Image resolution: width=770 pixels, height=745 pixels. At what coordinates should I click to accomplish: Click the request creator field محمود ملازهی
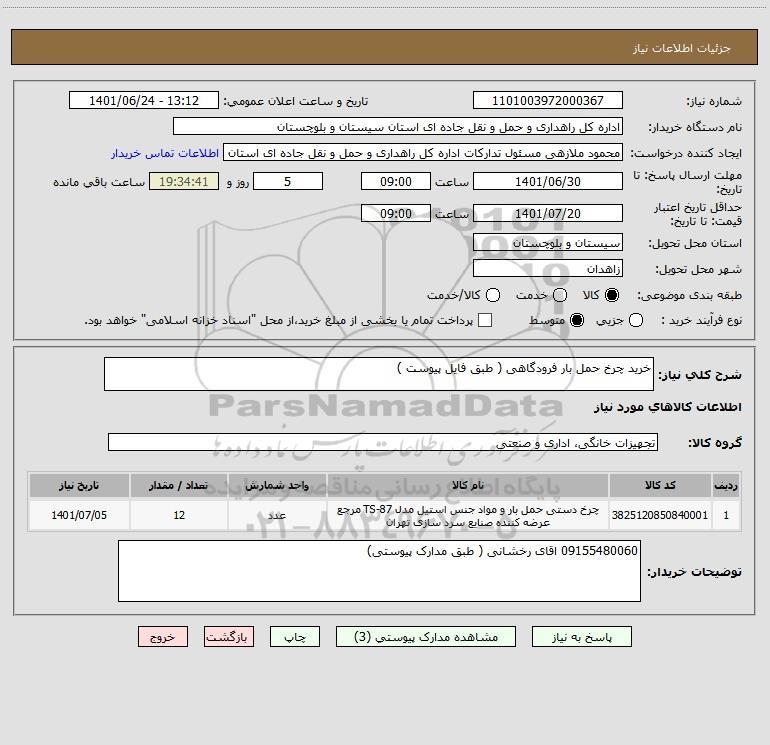tap(423, 153)
